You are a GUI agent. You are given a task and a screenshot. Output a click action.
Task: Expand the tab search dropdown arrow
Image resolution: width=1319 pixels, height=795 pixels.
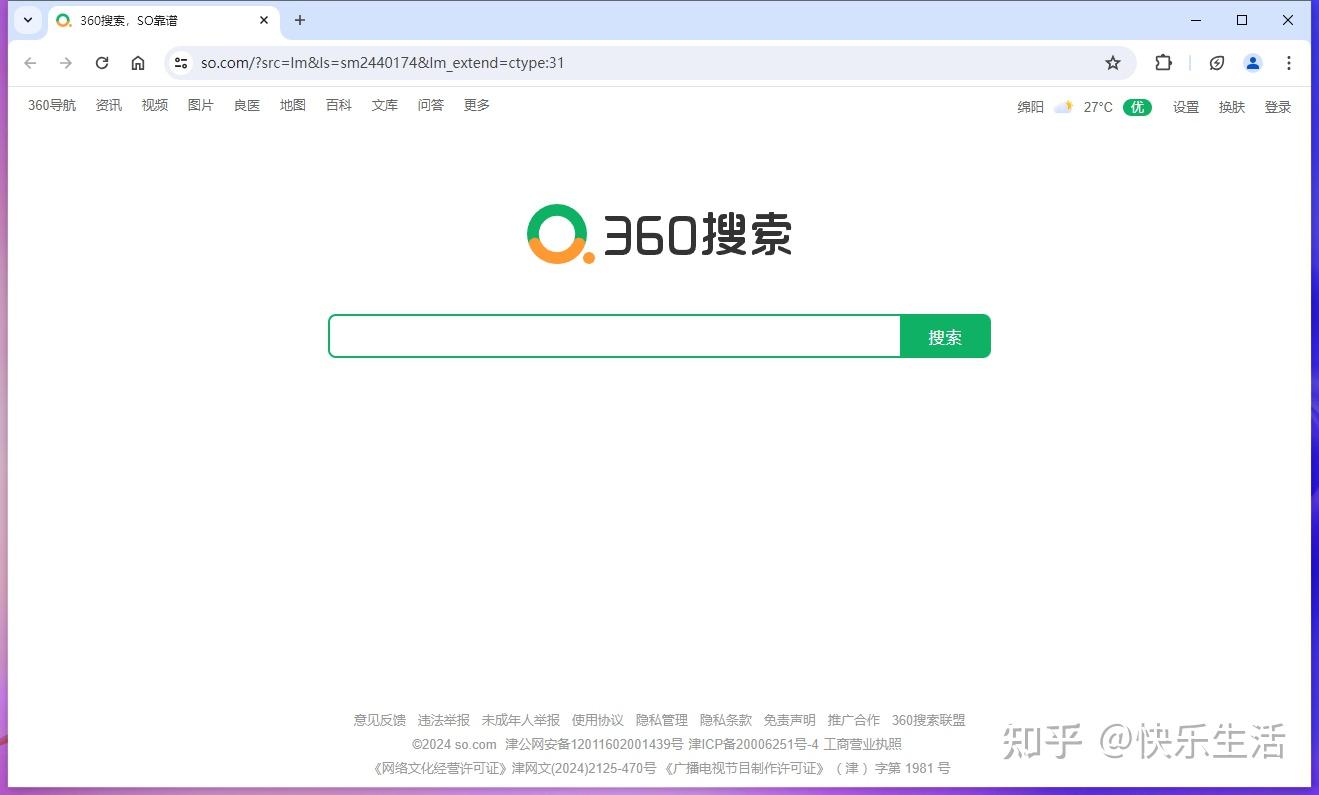pos(28,20)
